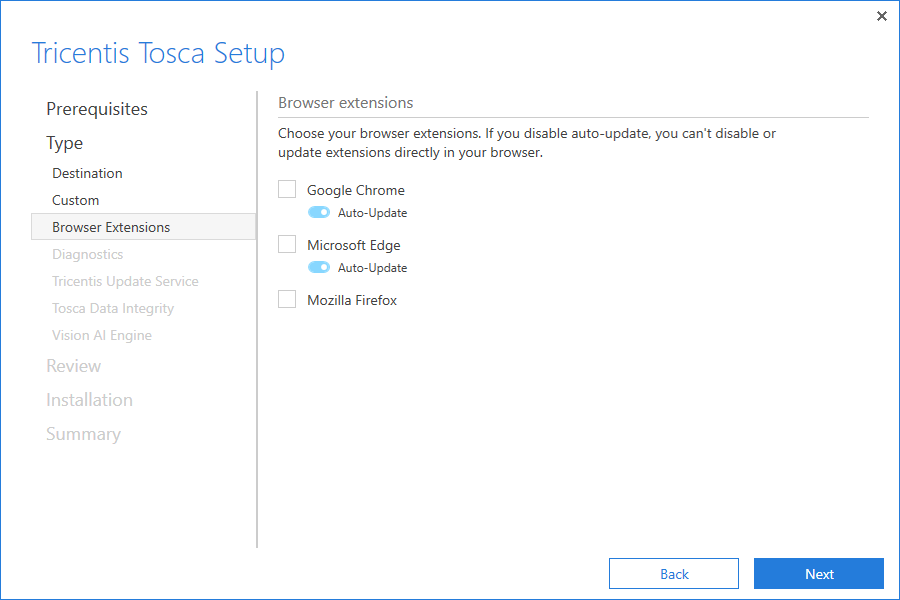The width and height of the screenshot is (900, 600).
Task: Navigate to the Destination step
Action: point(88,173)
